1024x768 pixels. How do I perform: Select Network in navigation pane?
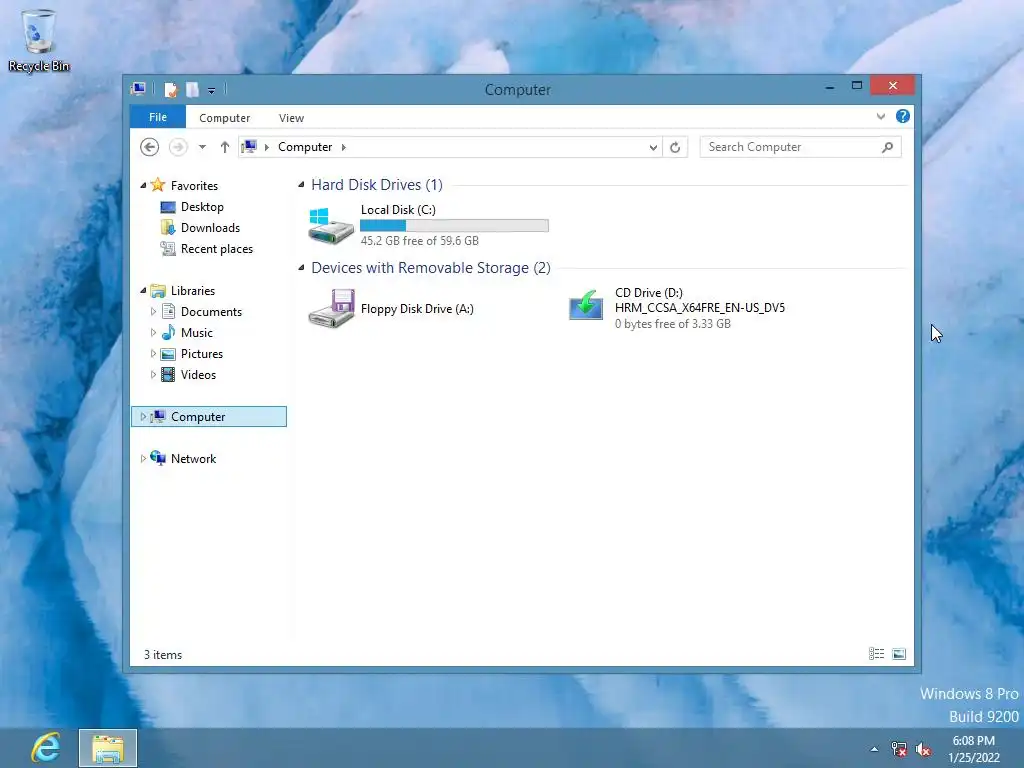point(193,458)
